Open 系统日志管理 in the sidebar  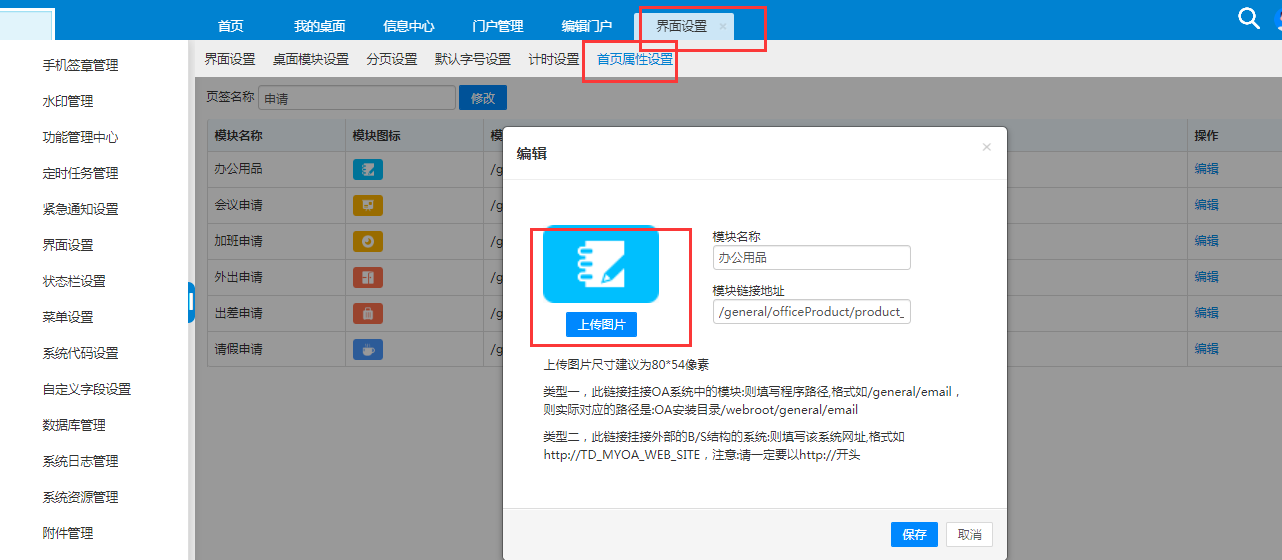80,461
